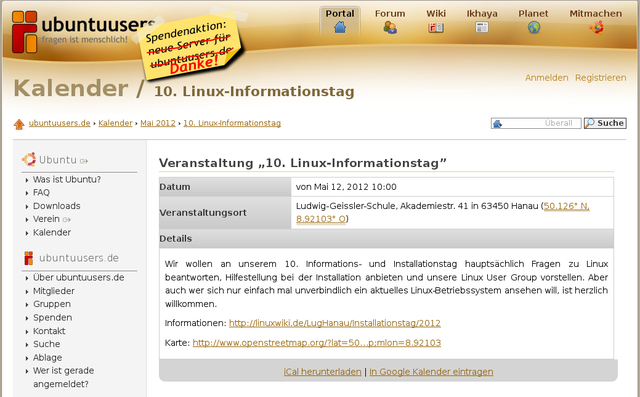Open the Ikhaya newspaper icon
The image size is (640, 397).
(482, 28)
